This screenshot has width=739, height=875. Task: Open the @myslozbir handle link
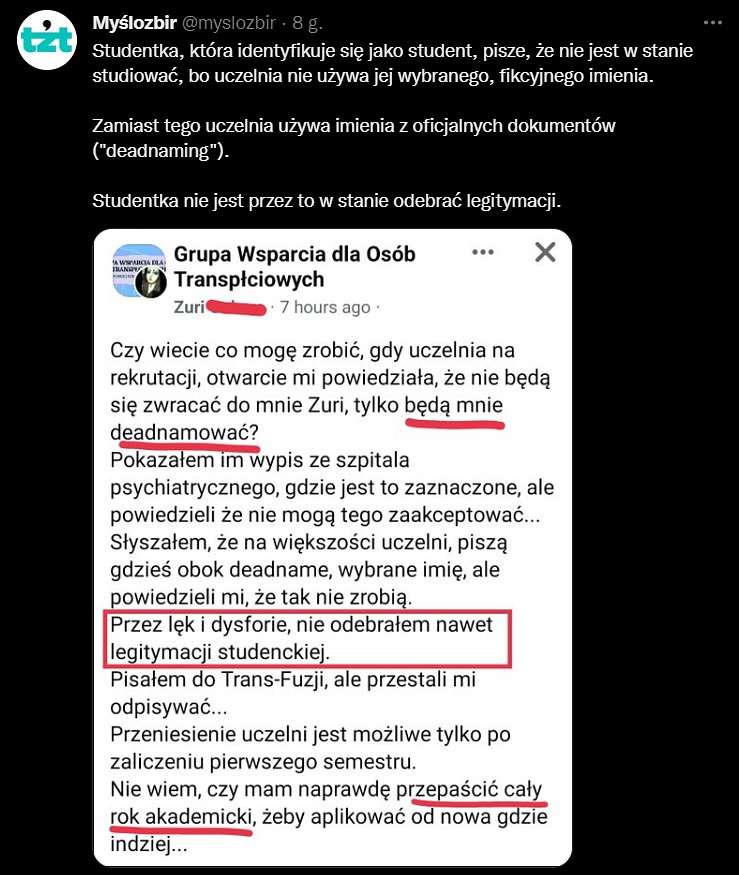click(229, 23)
